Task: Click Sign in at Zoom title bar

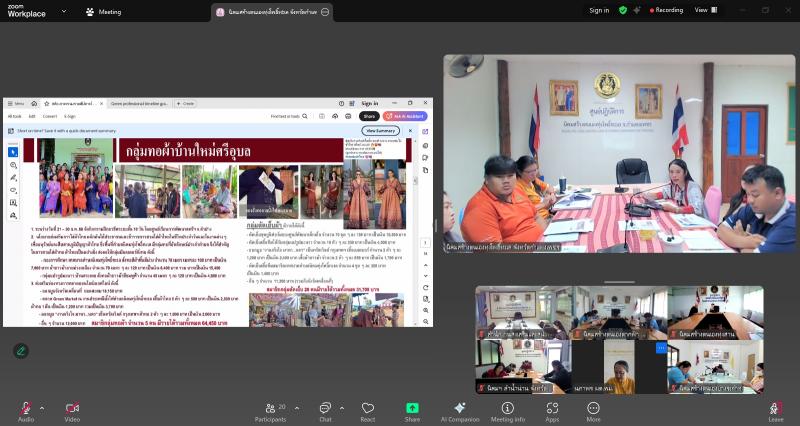Action: tap(599, 10)
